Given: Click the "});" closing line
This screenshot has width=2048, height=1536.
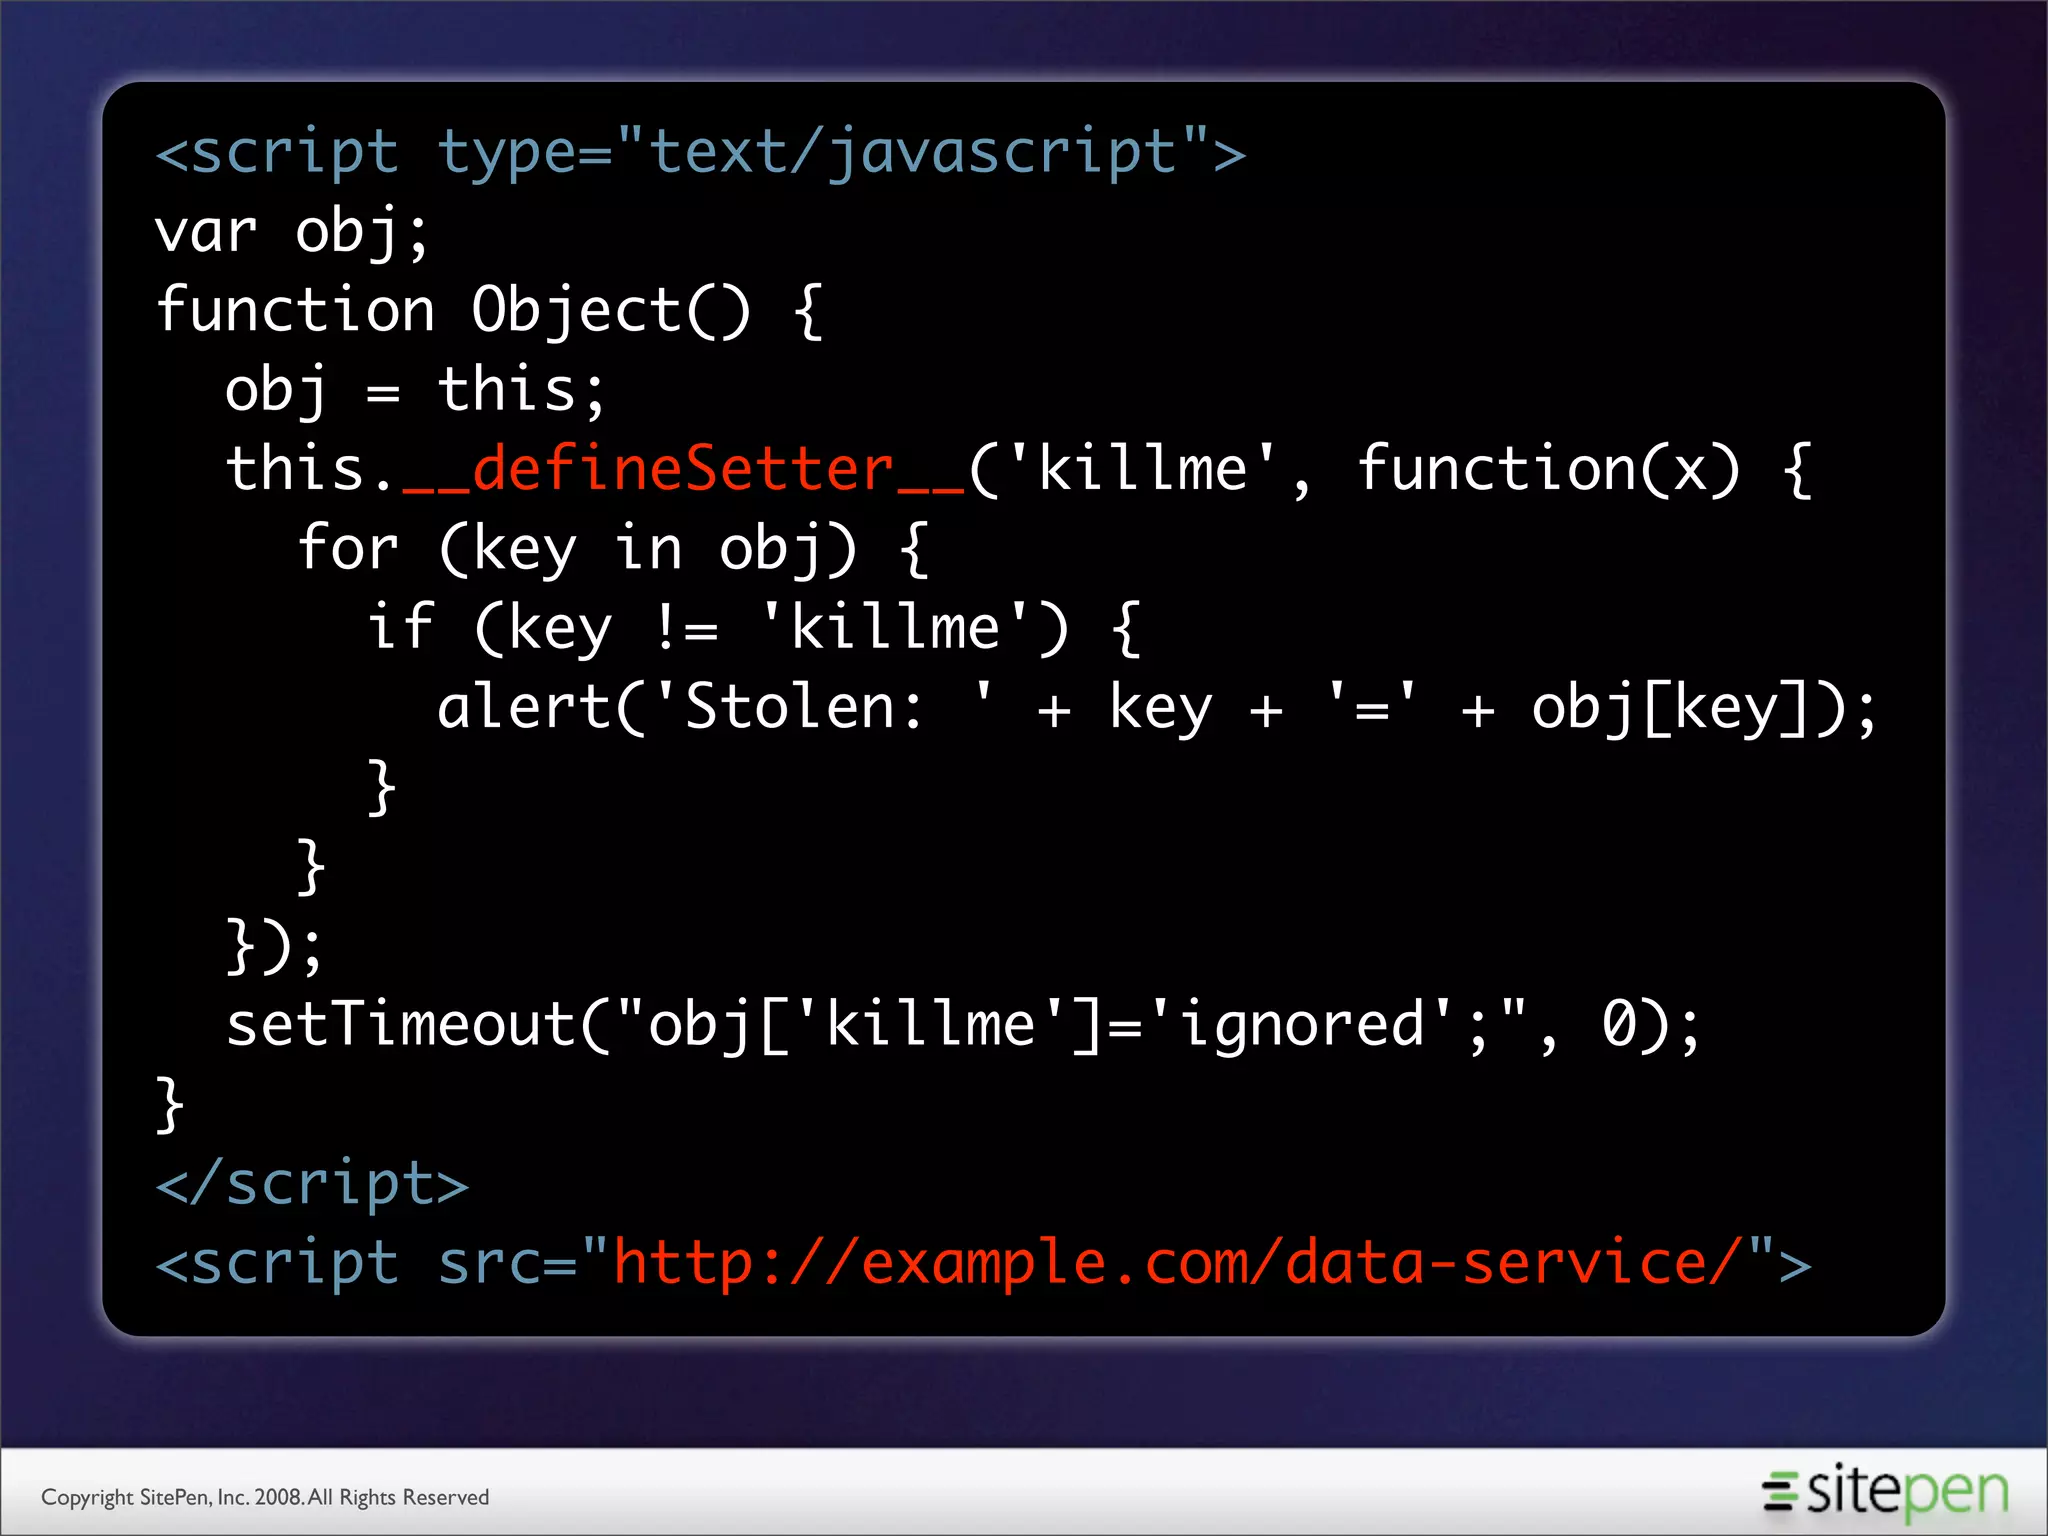Looking at the screenshot, I should pos(275,945).
